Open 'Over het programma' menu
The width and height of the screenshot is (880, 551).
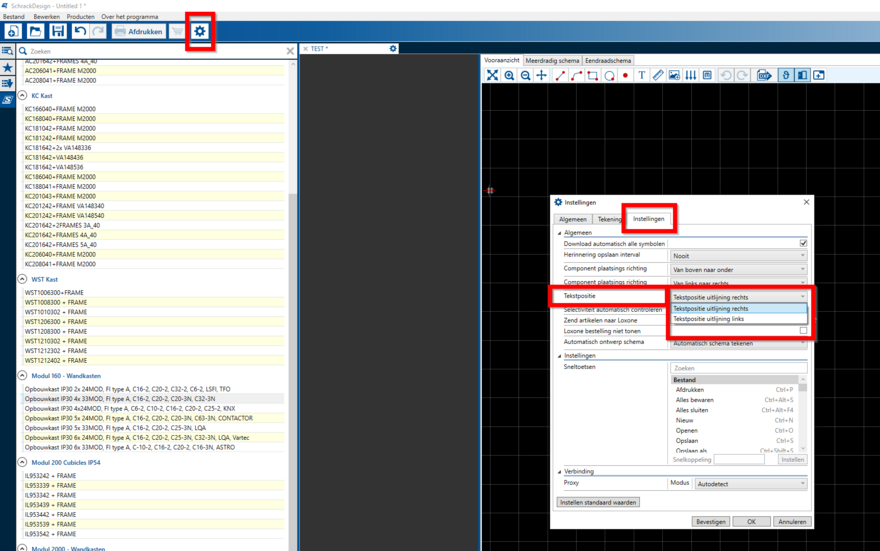coord(130,17)
